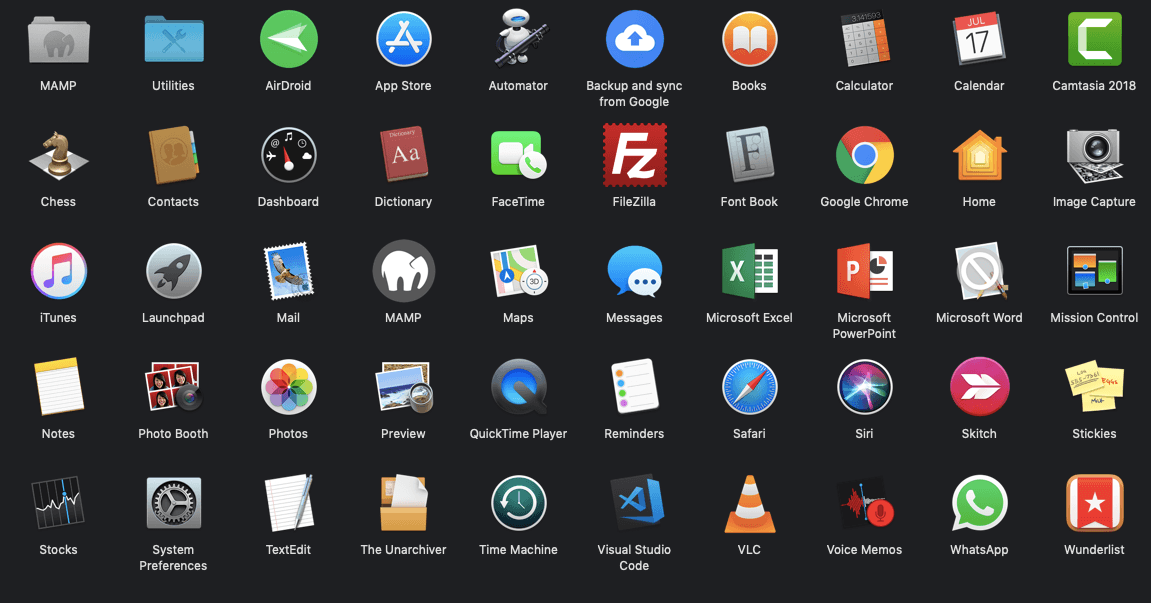The image size is (1151, 603).
Task: Open the Books app
Action: coord(749,40)
